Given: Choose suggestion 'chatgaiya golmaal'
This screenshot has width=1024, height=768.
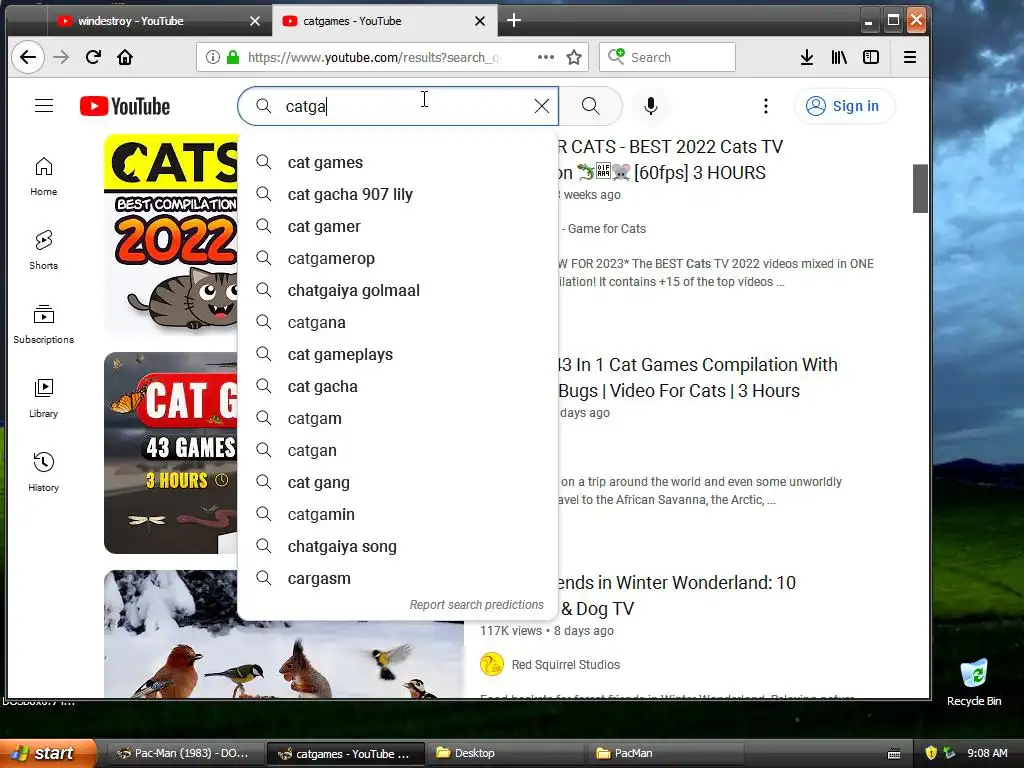Looking at the screenshot, I should [398, 291].
